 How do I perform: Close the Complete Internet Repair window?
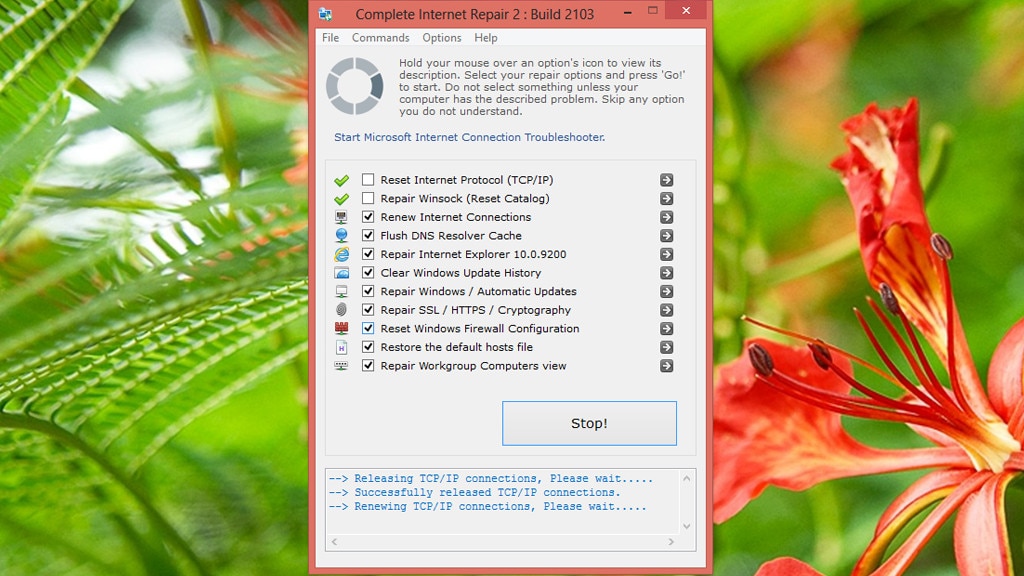point(686,10)
